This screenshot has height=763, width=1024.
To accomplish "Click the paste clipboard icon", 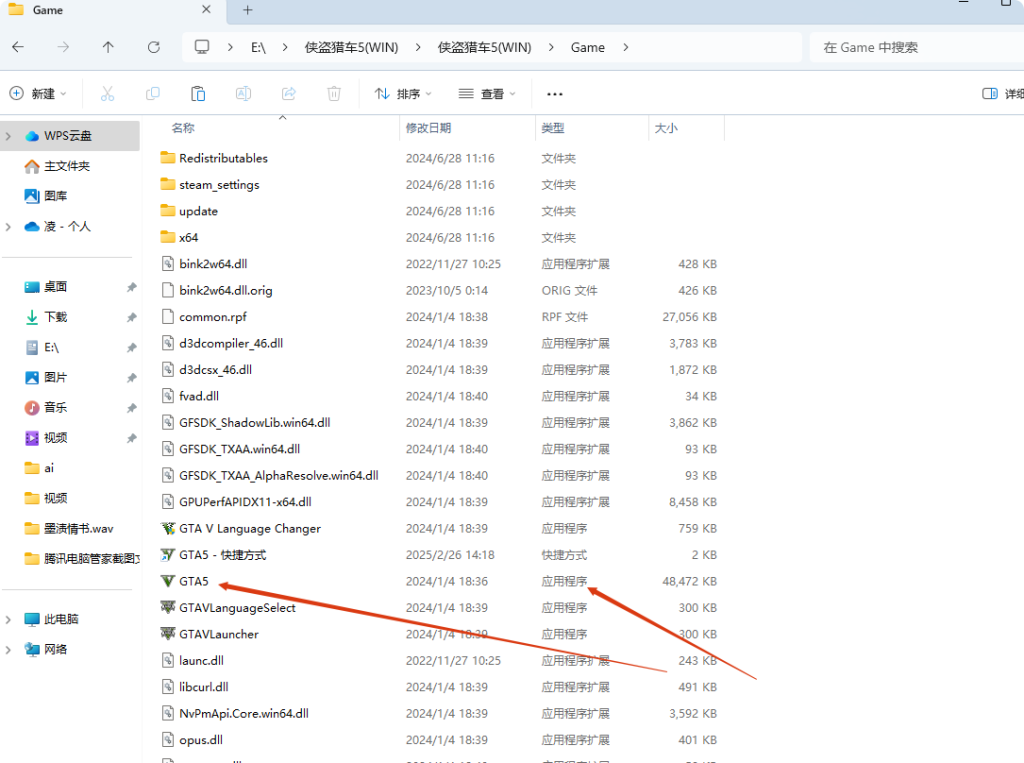I will (198, 93).
